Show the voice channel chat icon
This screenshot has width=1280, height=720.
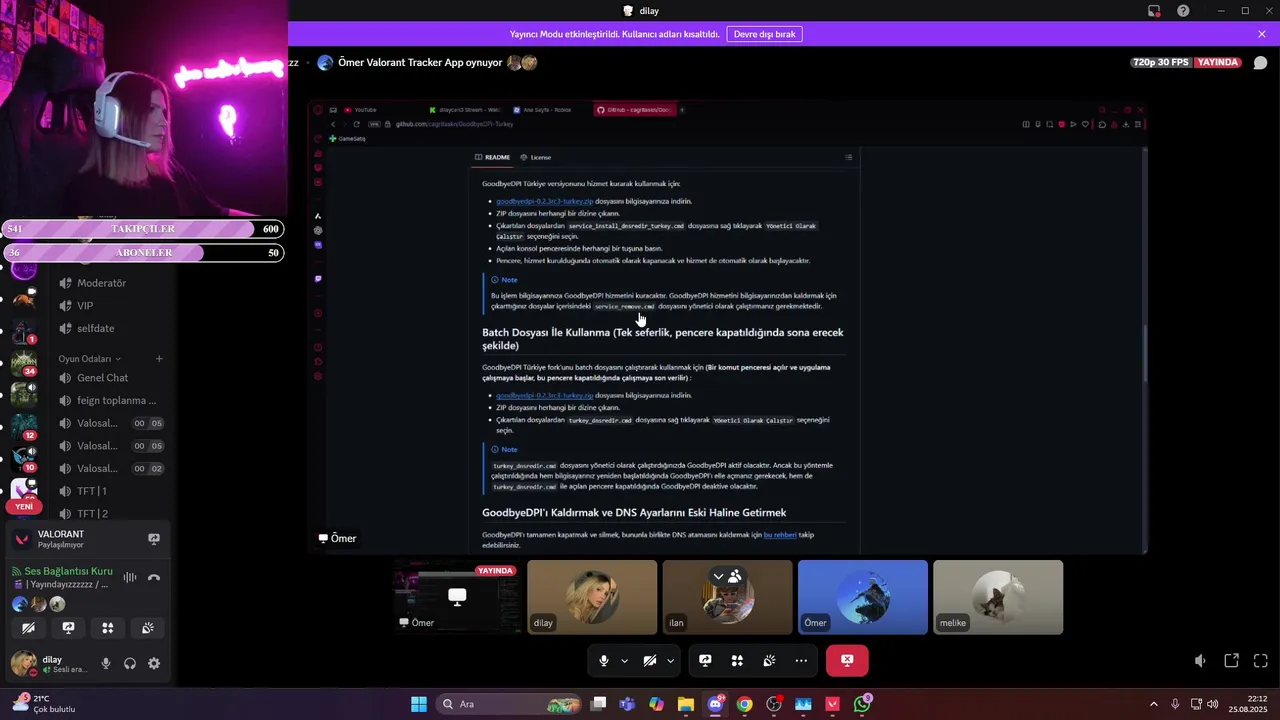[1260, 63]
